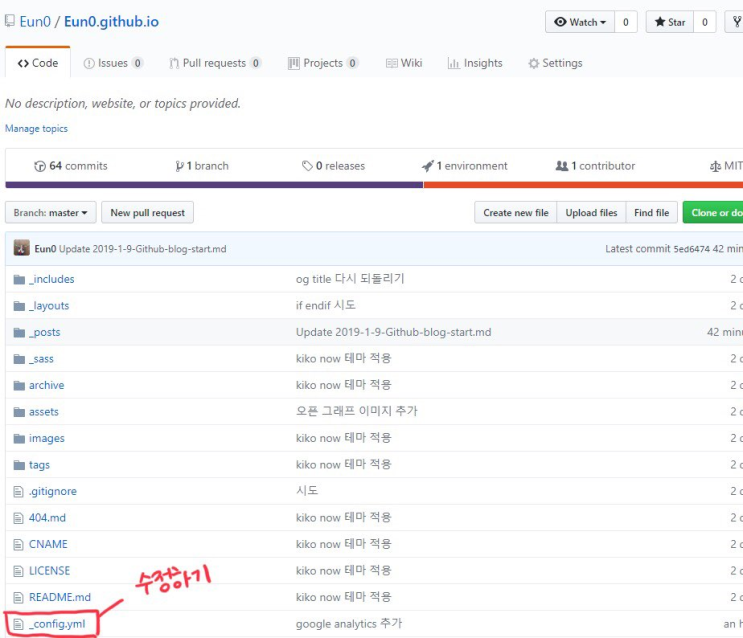743x638 pixels.
Task: Open the tags folder
Action: coord(39,465)
